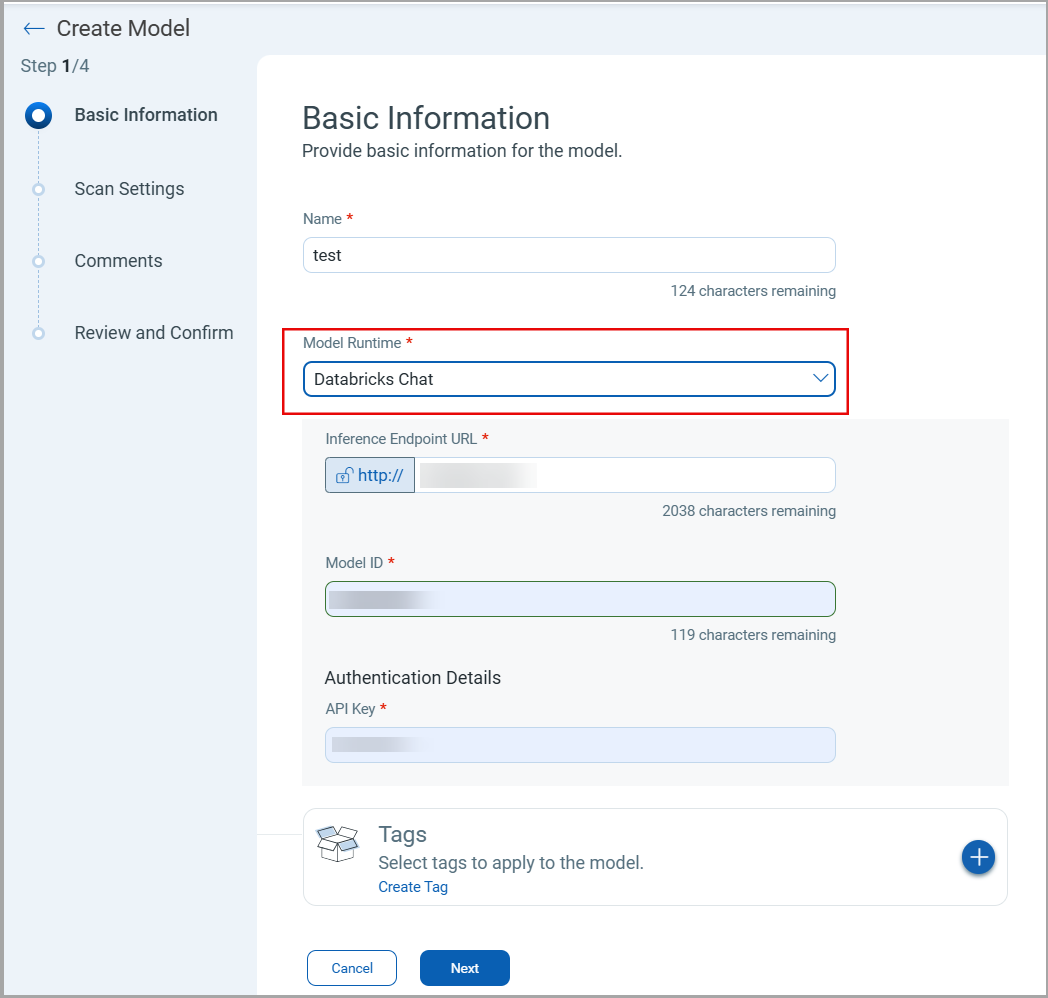Open the Model Runtime dropdown

[568, 379]
